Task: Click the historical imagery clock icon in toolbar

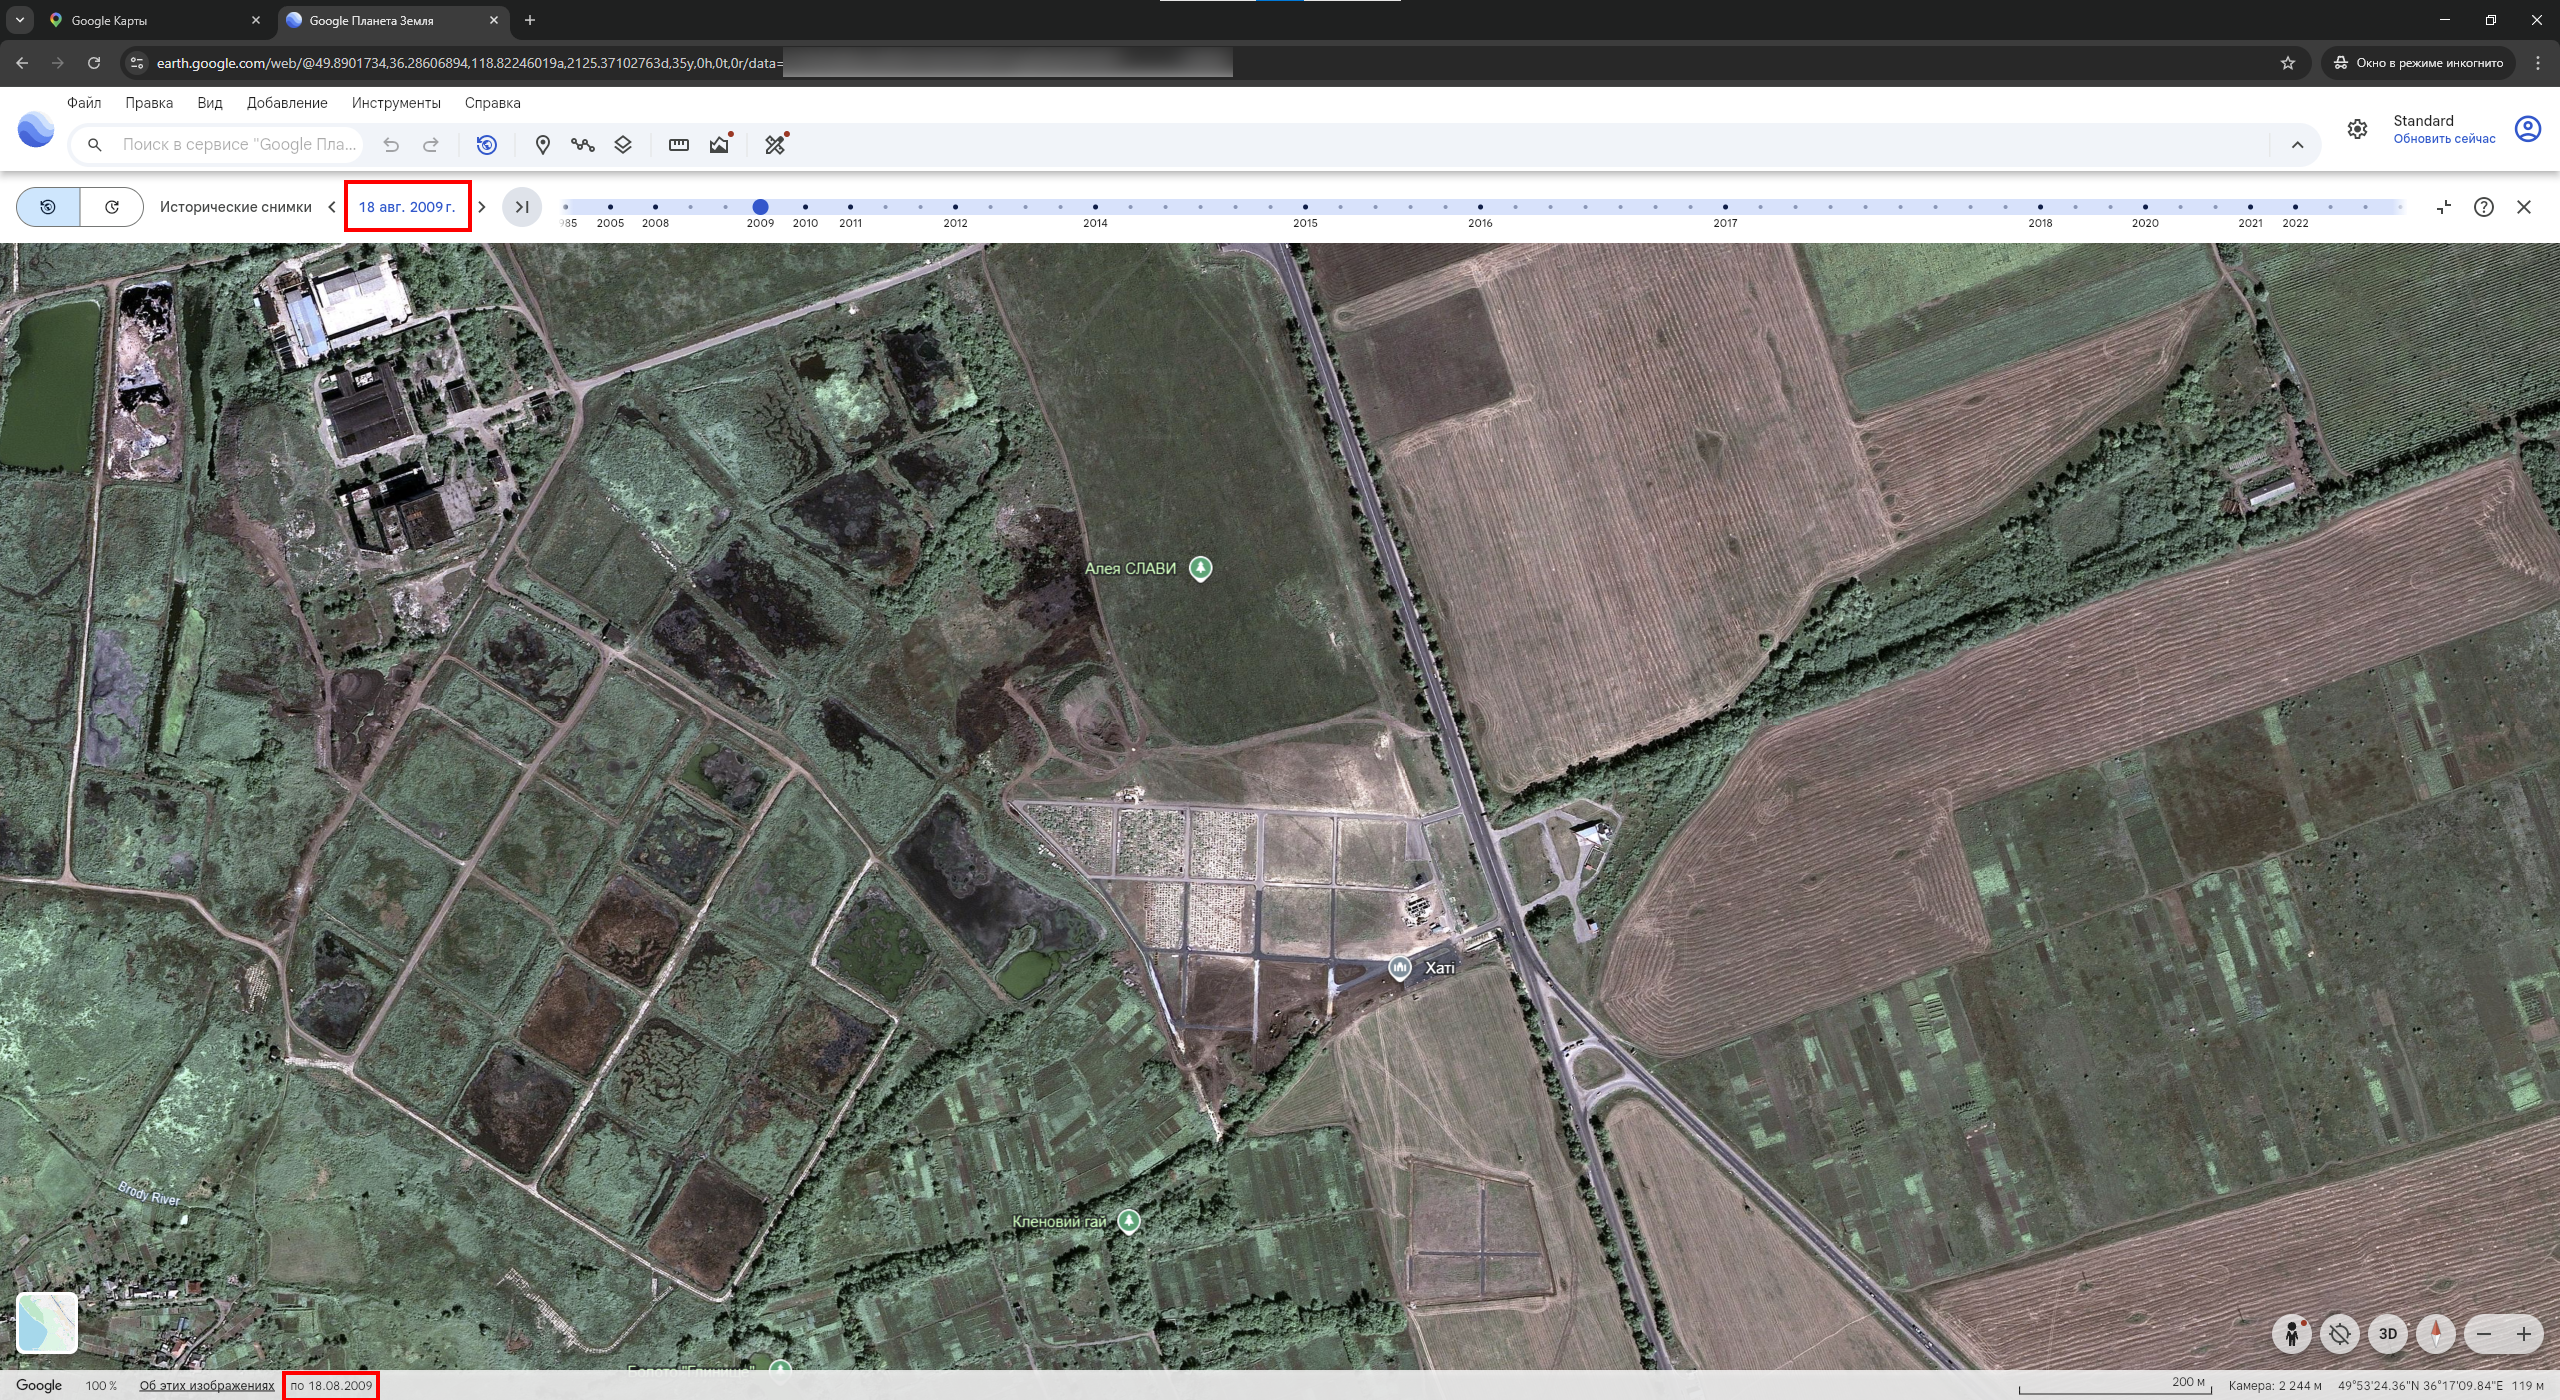Action: click(x=487, y=145)
